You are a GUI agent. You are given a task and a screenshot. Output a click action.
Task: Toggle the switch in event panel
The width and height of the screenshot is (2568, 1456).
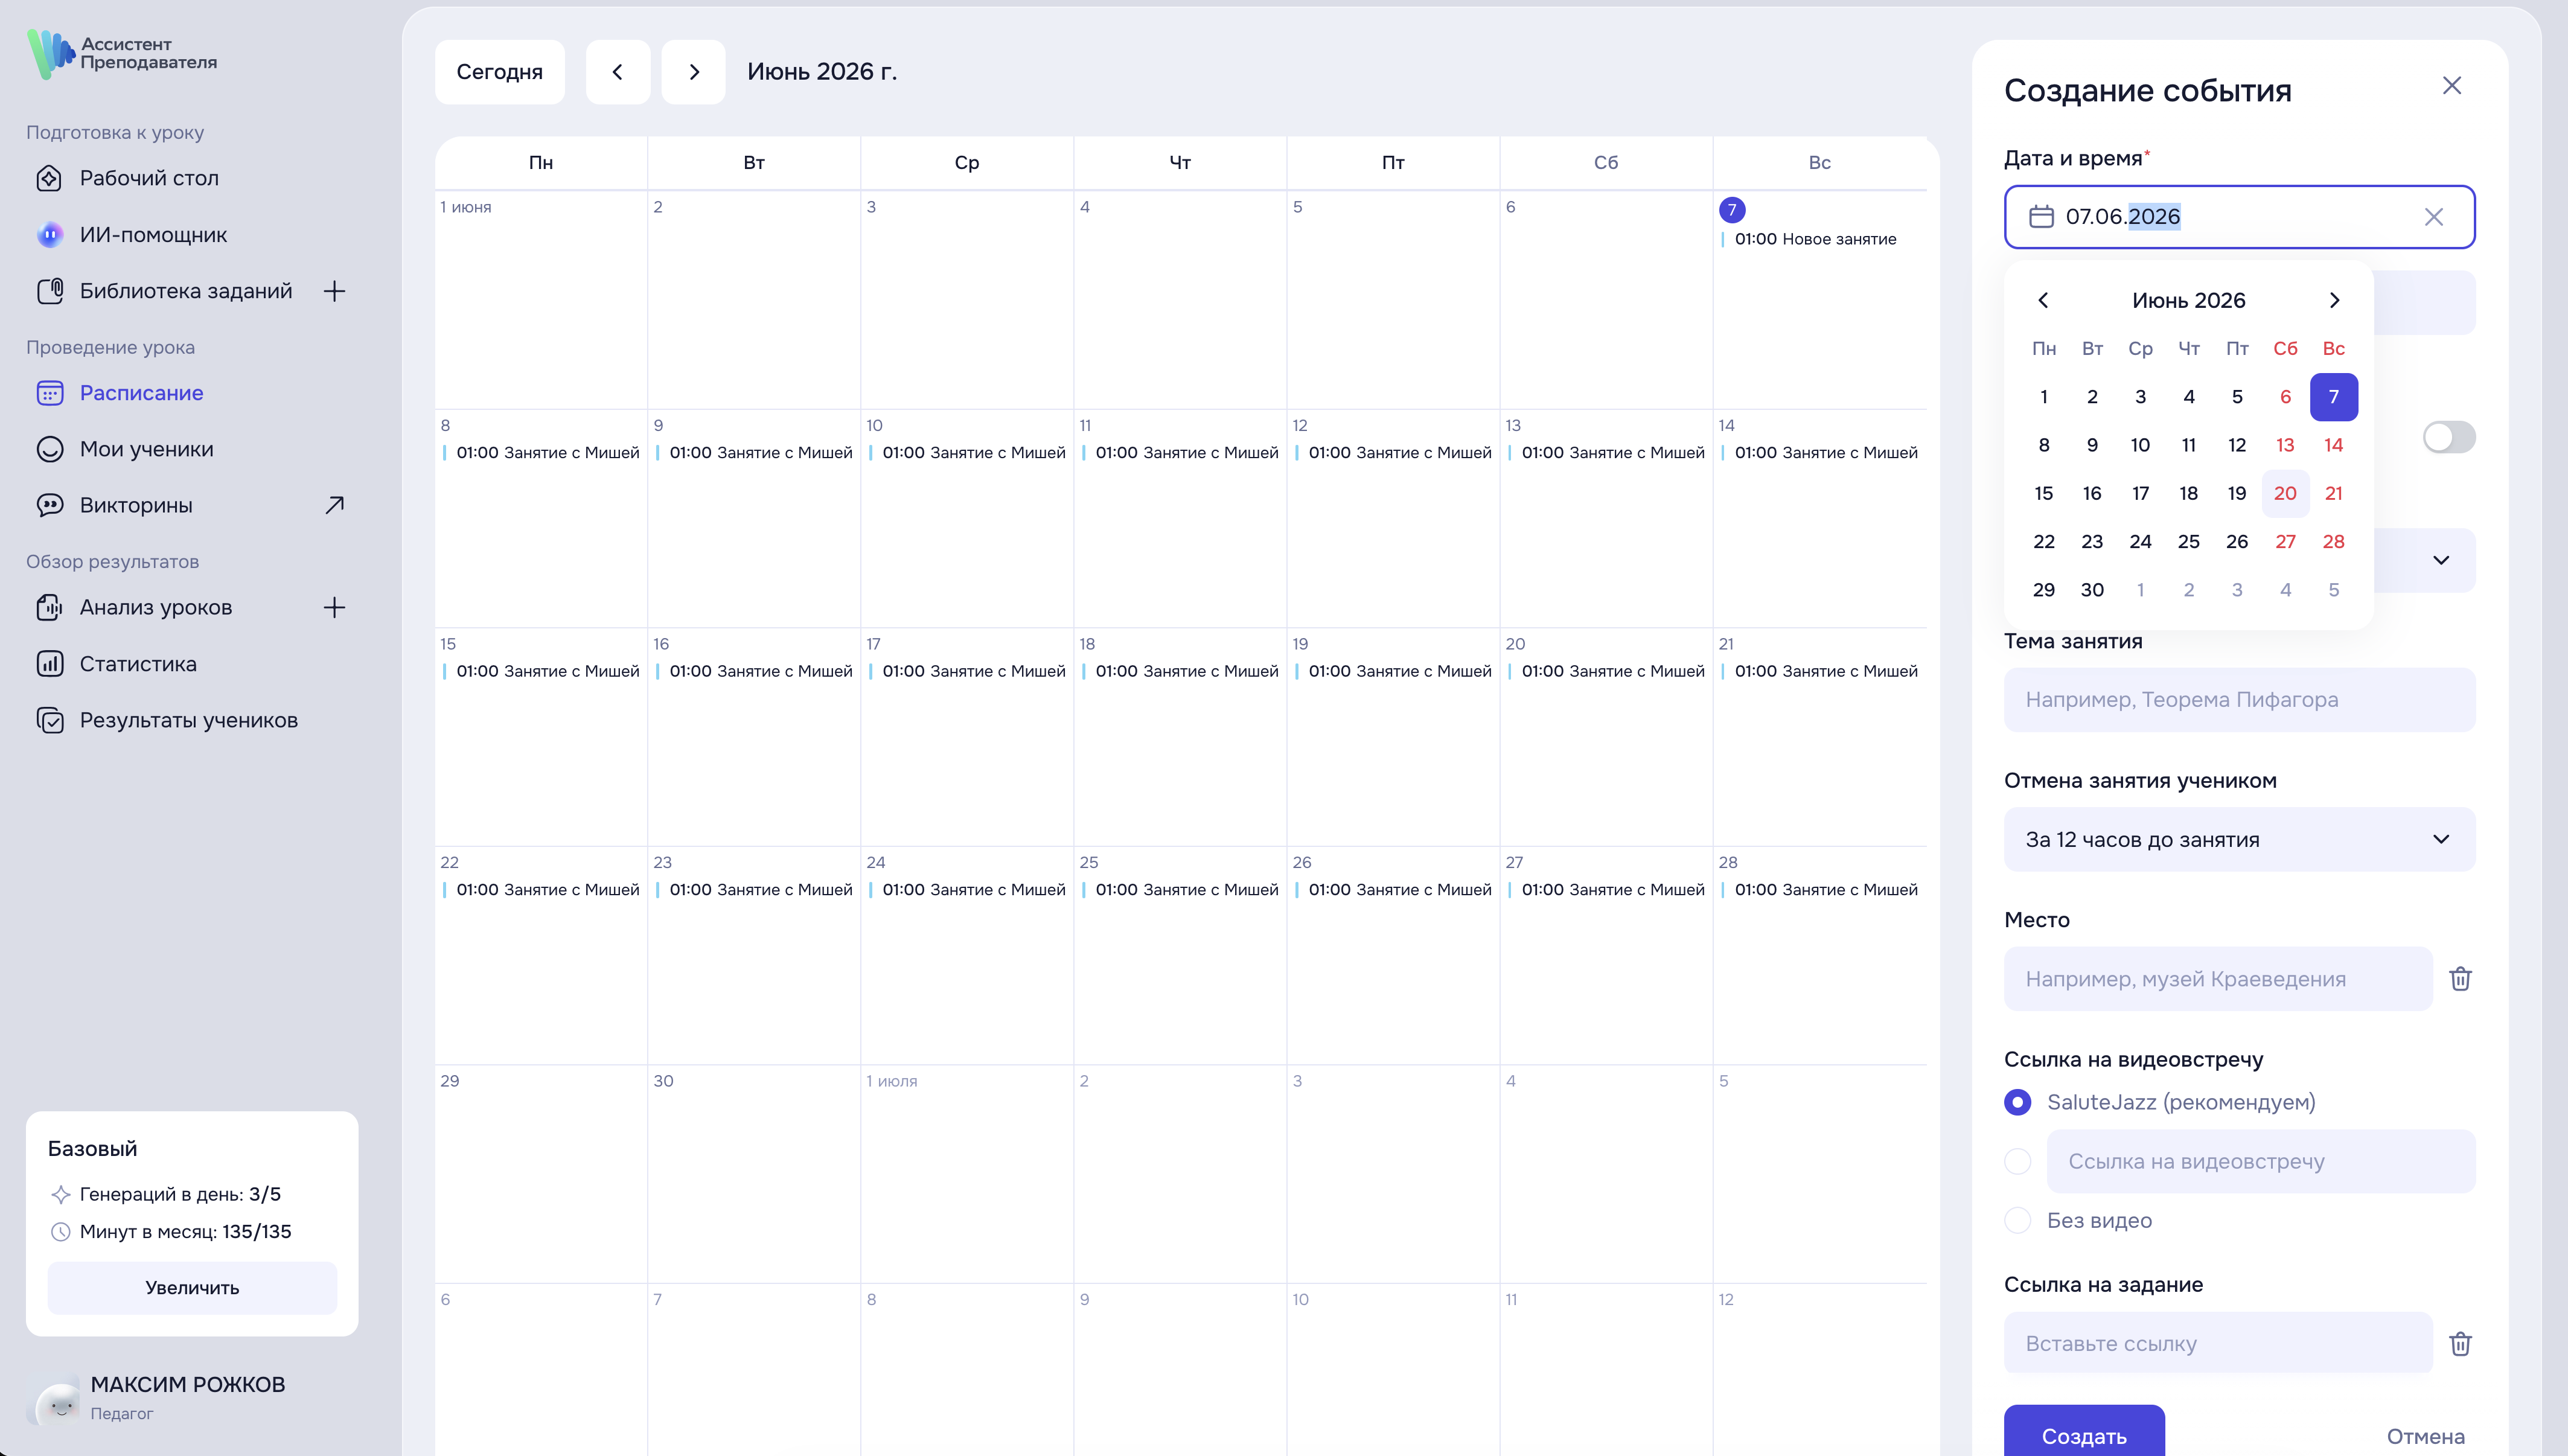2449,437
